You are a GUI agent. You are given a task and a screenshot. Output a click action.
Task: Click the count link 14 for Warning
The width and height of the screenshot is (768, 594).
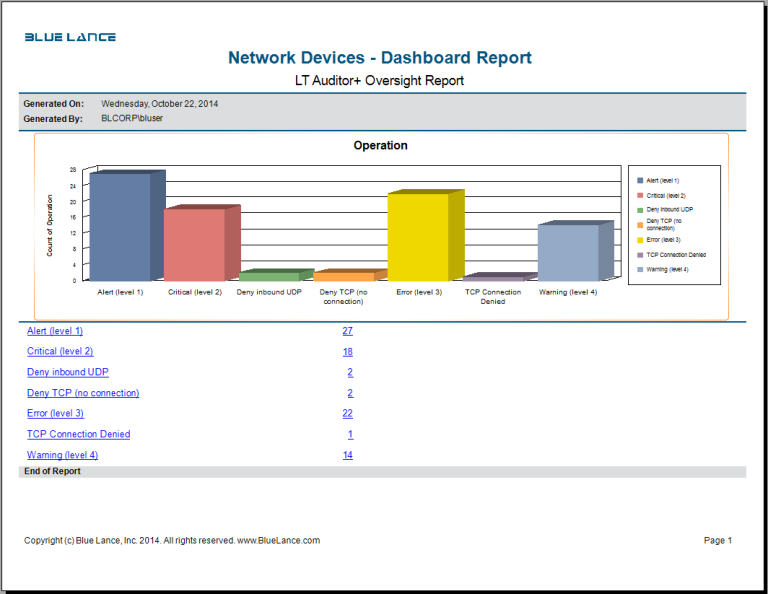coord(348,455)
